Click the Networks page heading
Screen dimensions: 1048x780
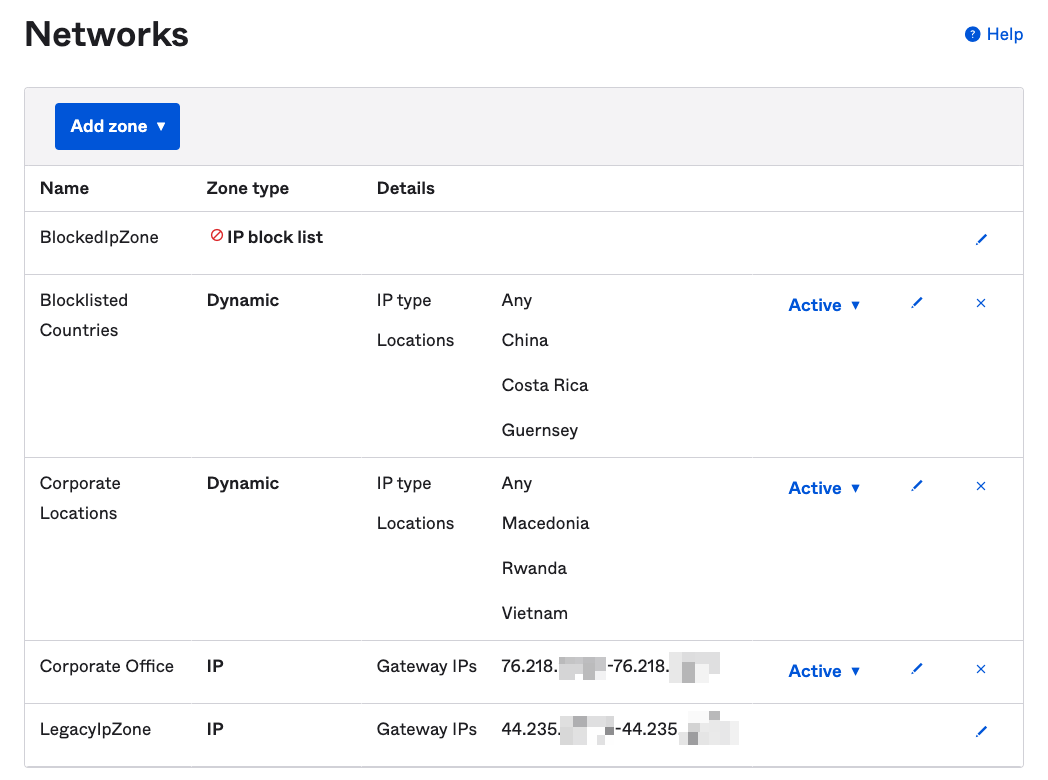(x=106, y=34)
